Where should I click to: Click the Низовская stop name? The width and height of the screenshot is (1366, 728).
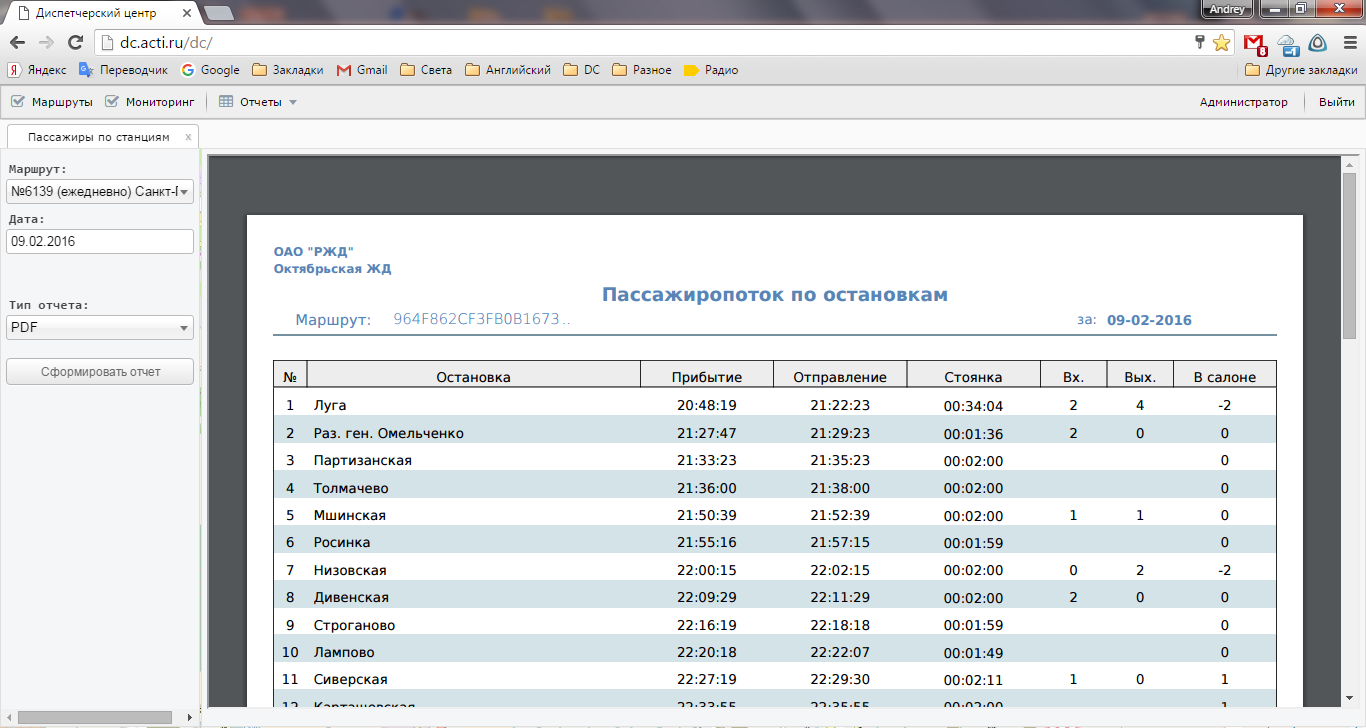[x=350, y=570]
